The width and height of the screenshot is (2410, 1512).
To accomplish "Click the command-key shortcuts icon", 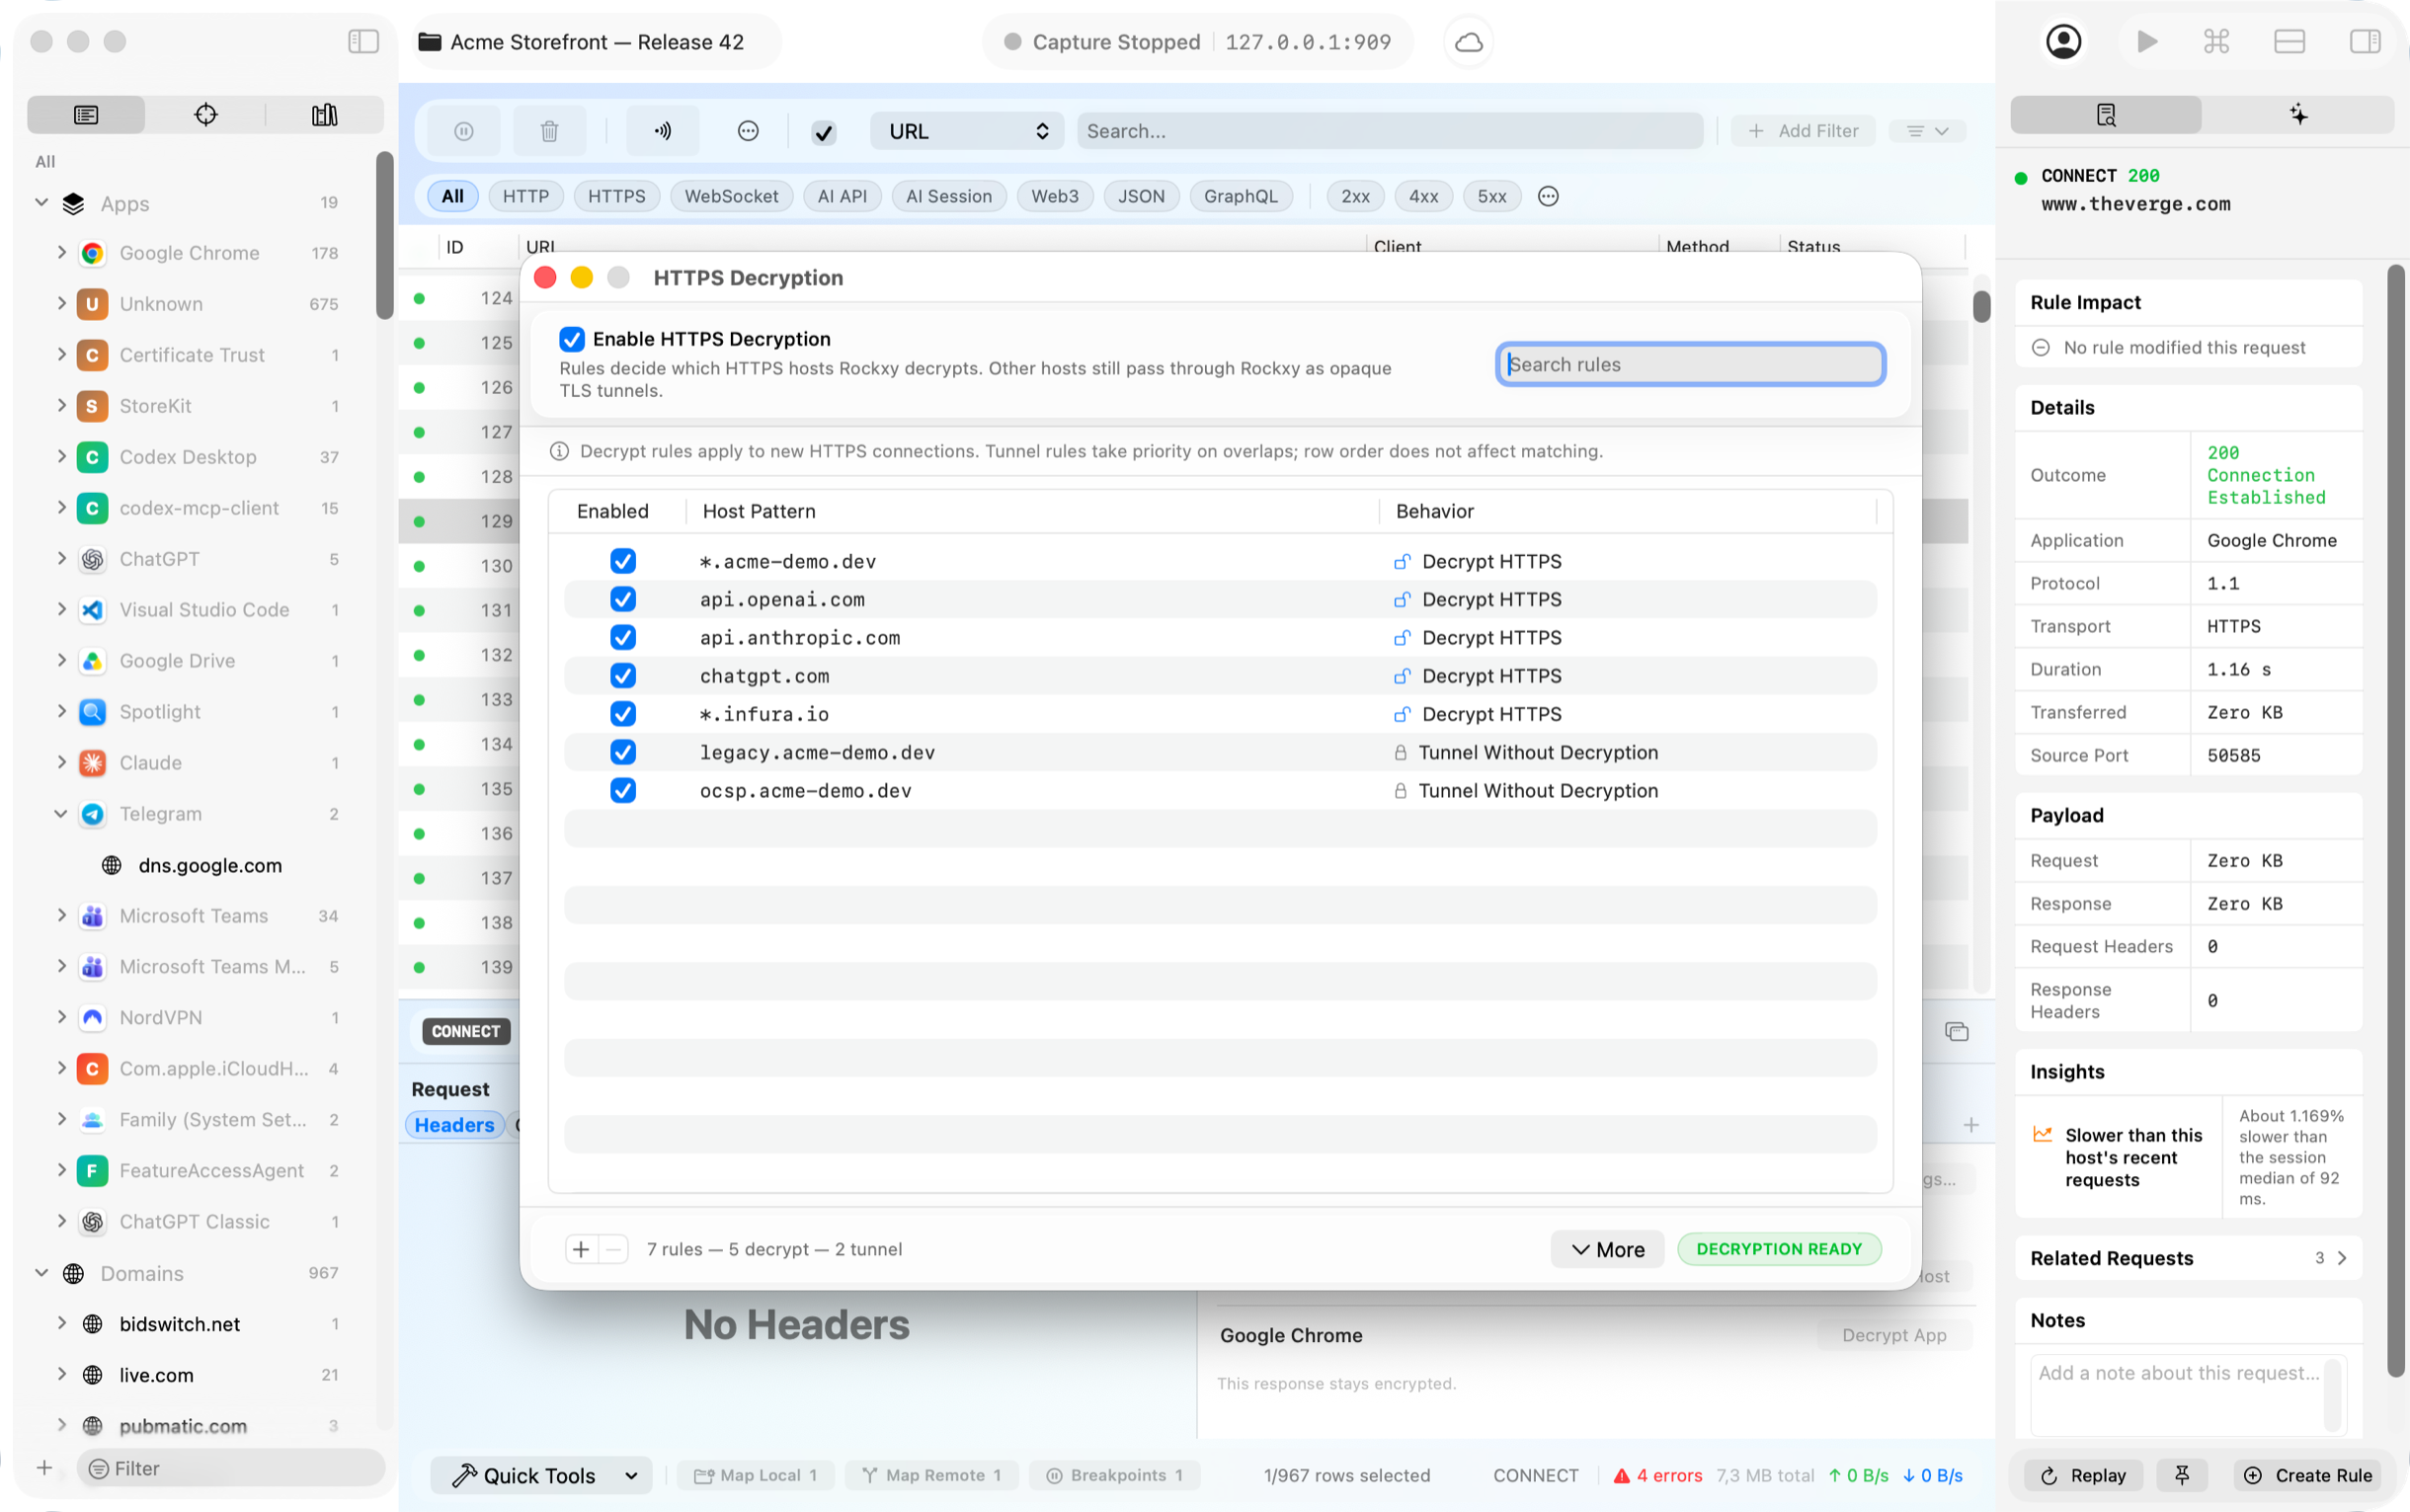I will 2216,41.
